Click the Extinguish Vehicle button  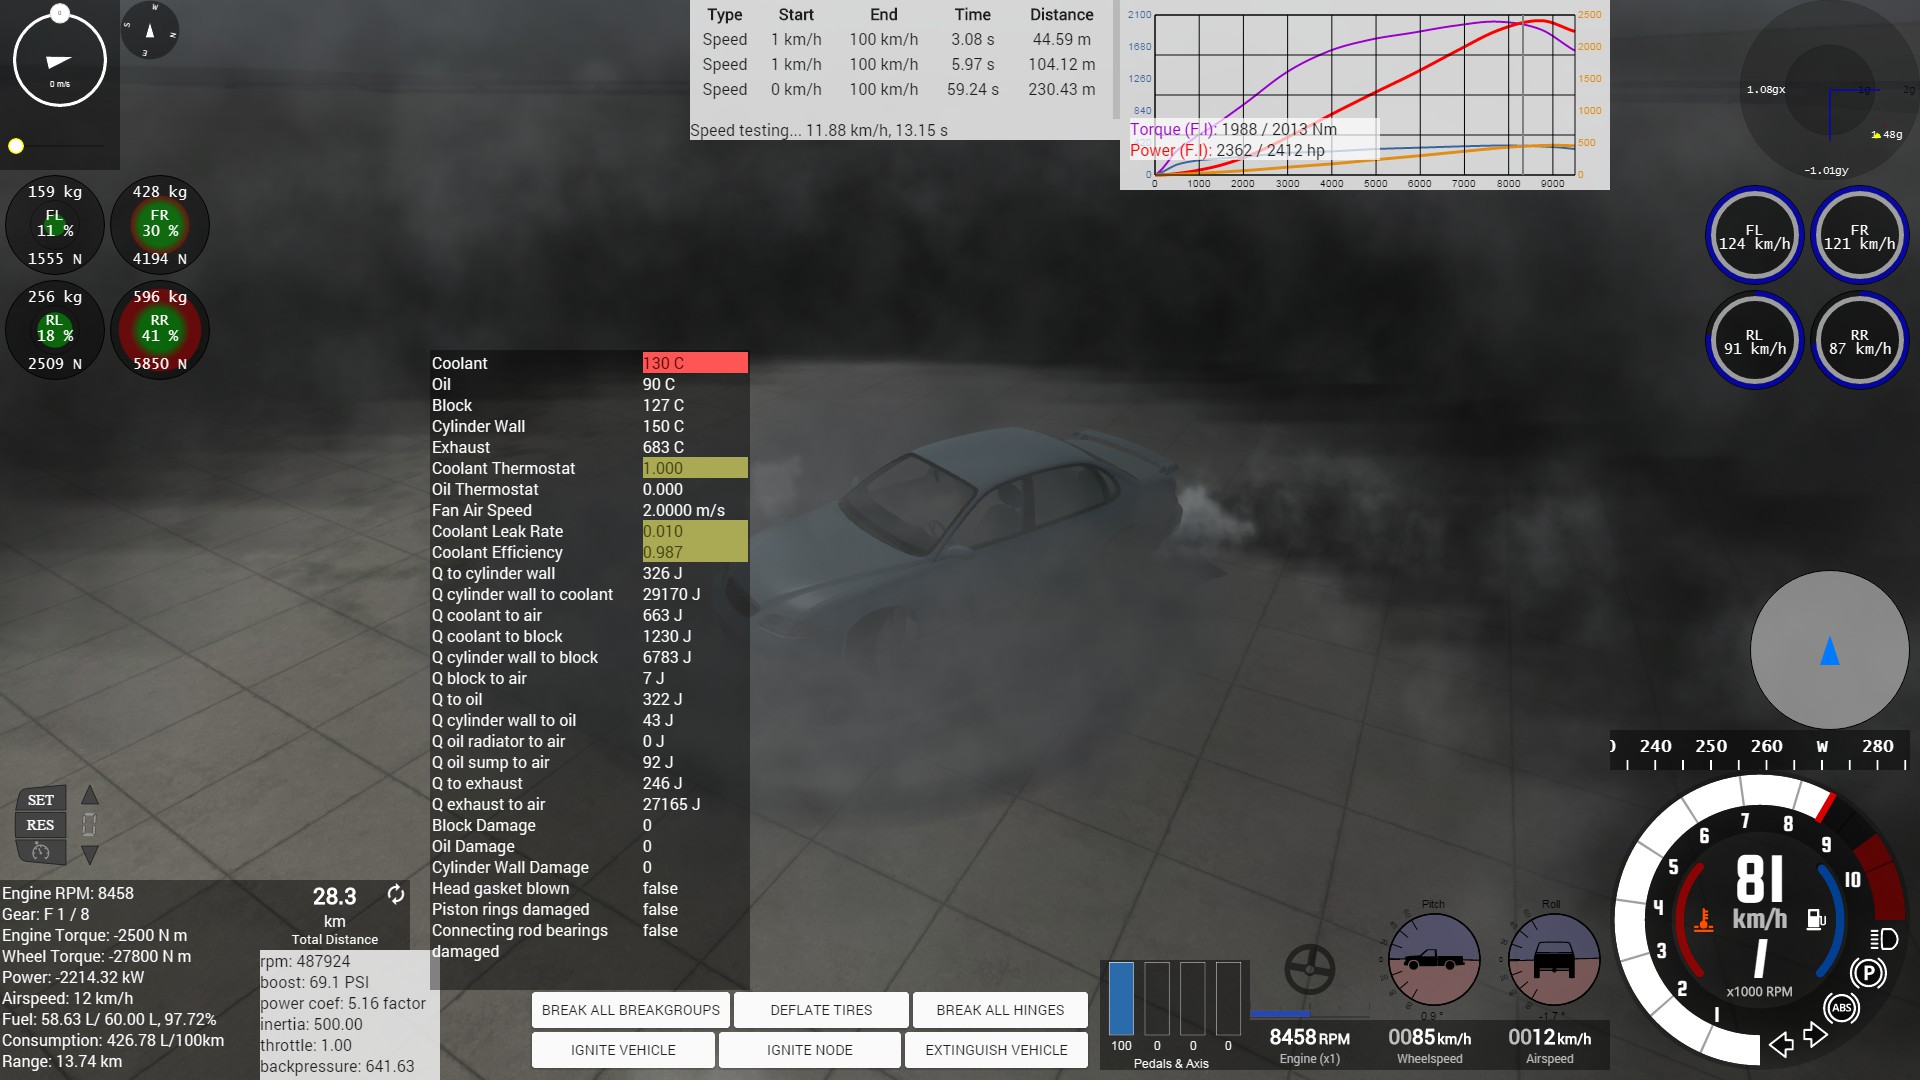pyautogui.click(x=996, y=1050)
